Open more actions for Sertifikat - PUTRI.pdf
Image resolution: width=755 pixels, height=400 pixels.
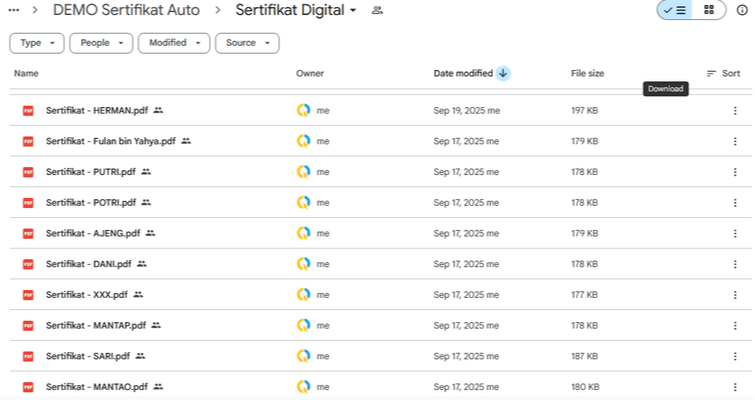(735, 172)
